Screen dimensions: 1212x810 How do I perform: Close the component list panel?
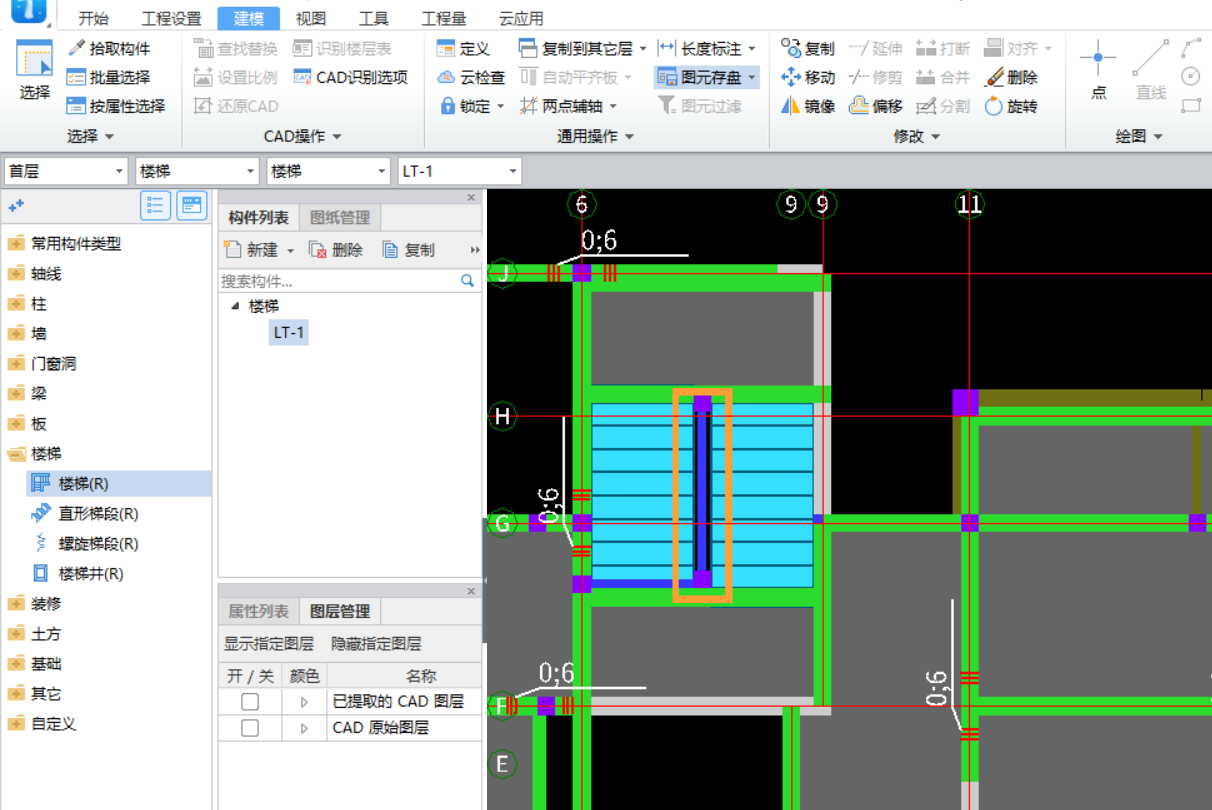coord(472,198)
